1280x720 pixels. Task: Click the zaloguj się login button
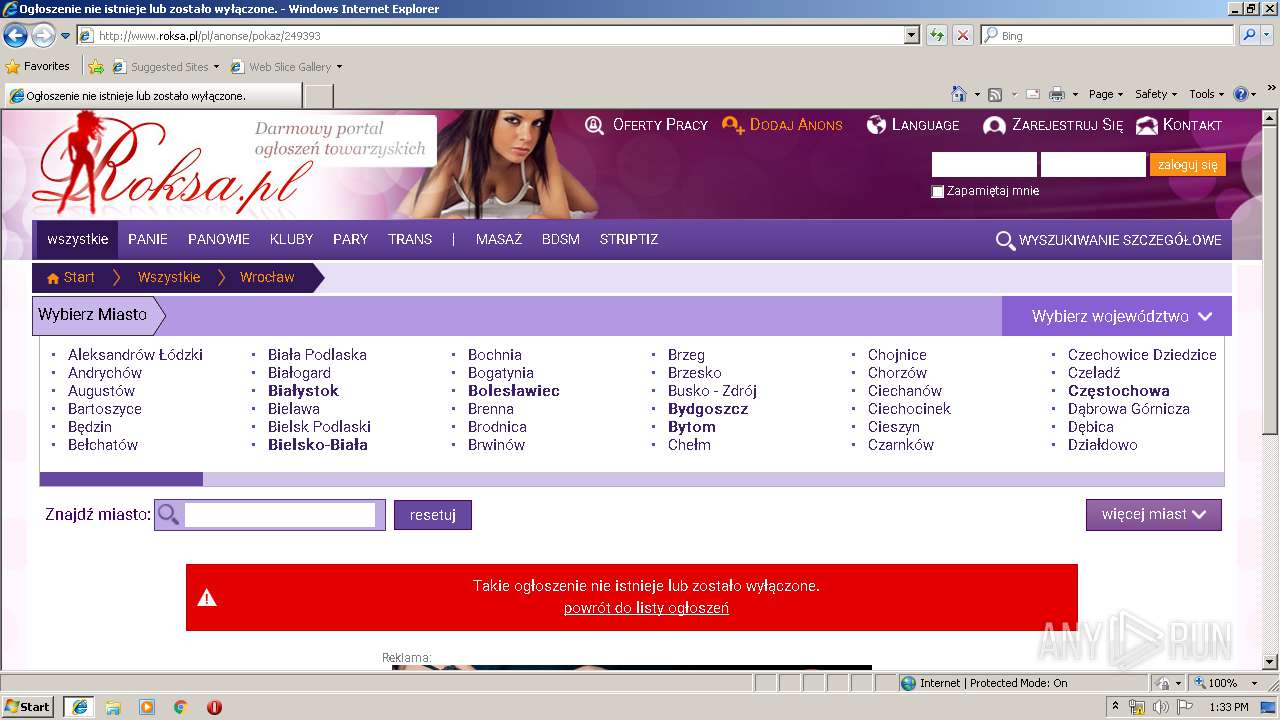(1187, 165)
